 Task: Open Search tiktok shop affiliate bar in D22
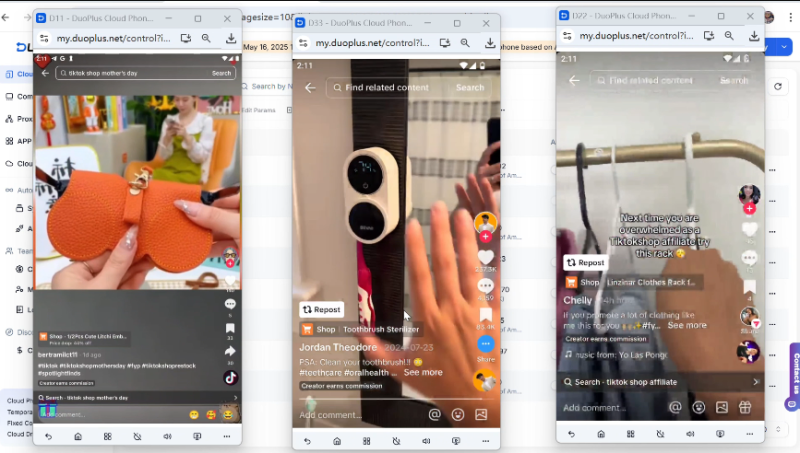pos(660,382)
